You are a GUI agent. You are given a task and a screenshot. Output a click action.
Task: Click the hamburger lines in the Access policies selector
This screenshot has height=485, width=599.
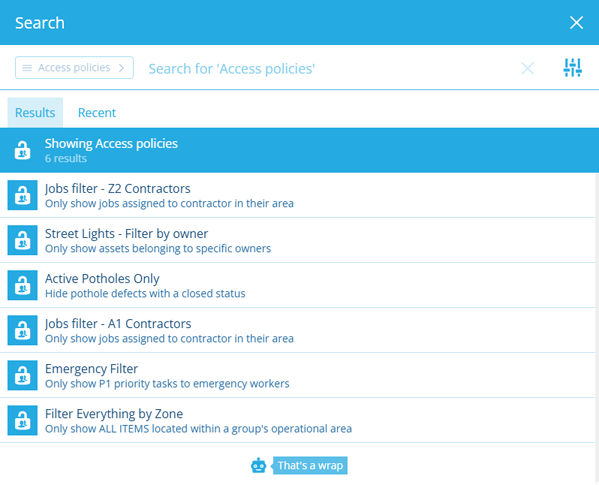(27, 68)
